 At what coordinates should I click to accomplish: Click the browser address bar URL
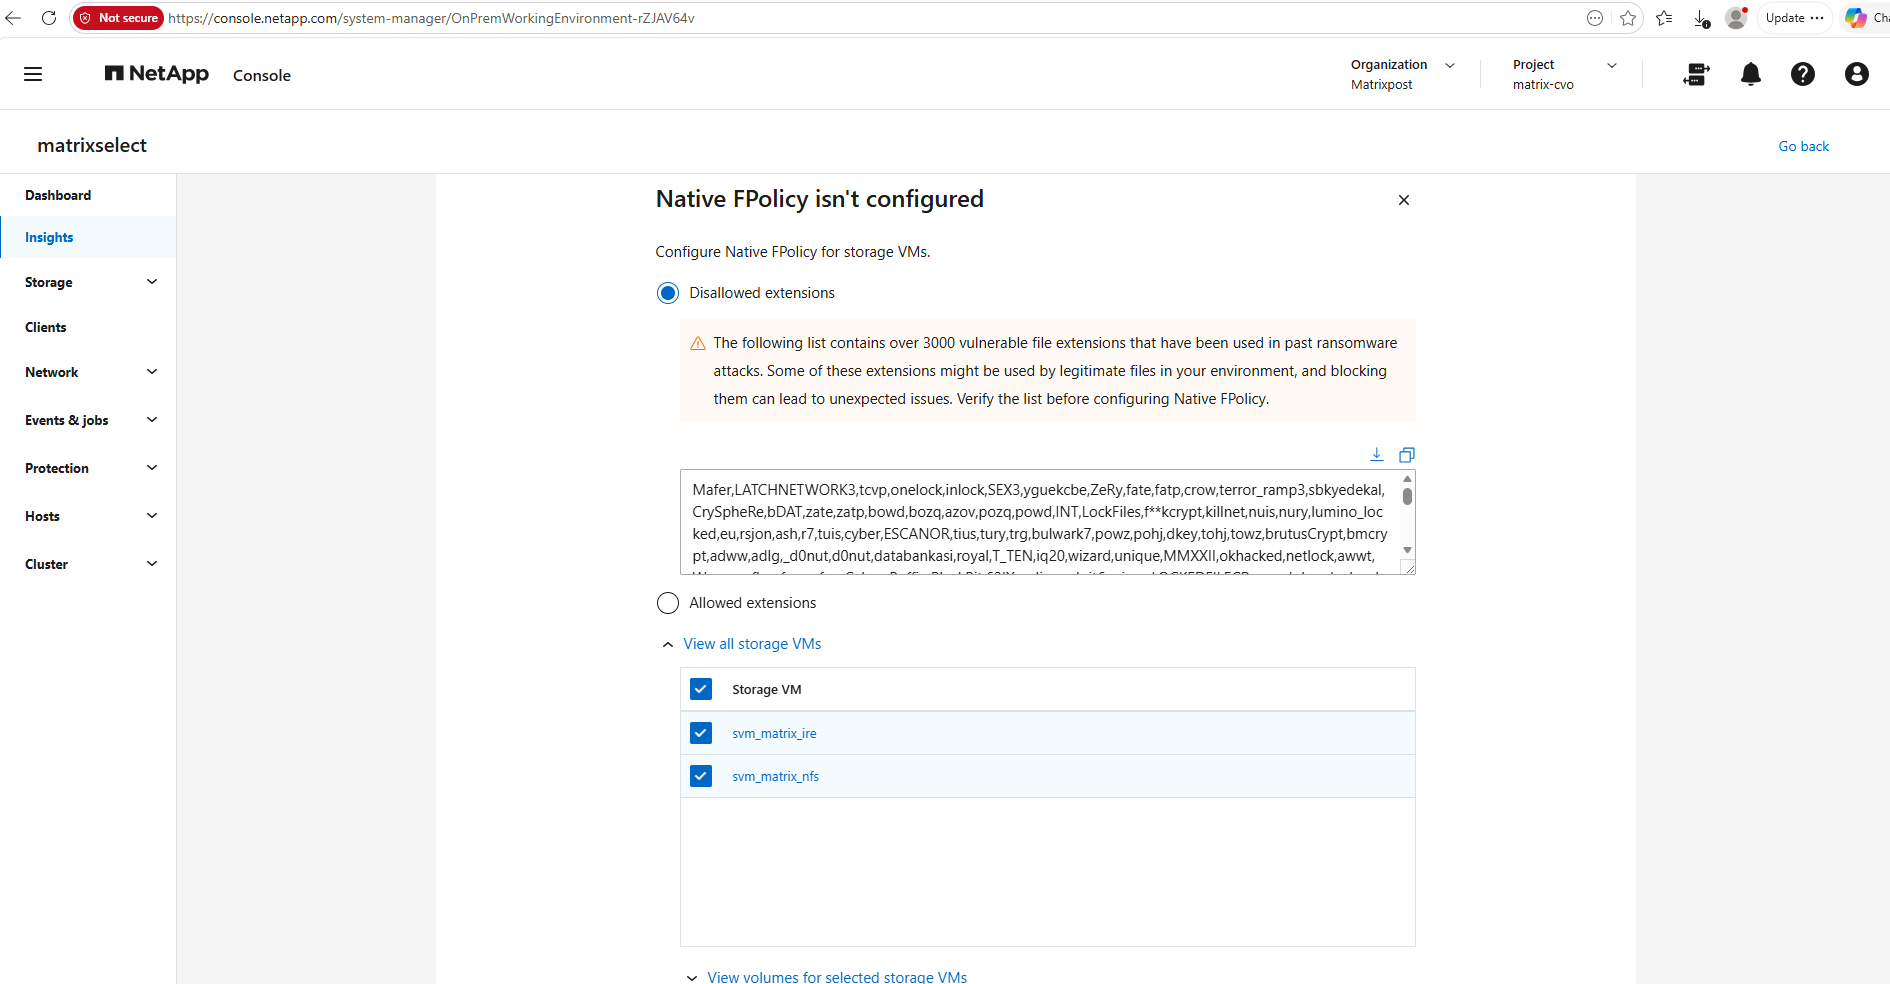pos(431,18)
